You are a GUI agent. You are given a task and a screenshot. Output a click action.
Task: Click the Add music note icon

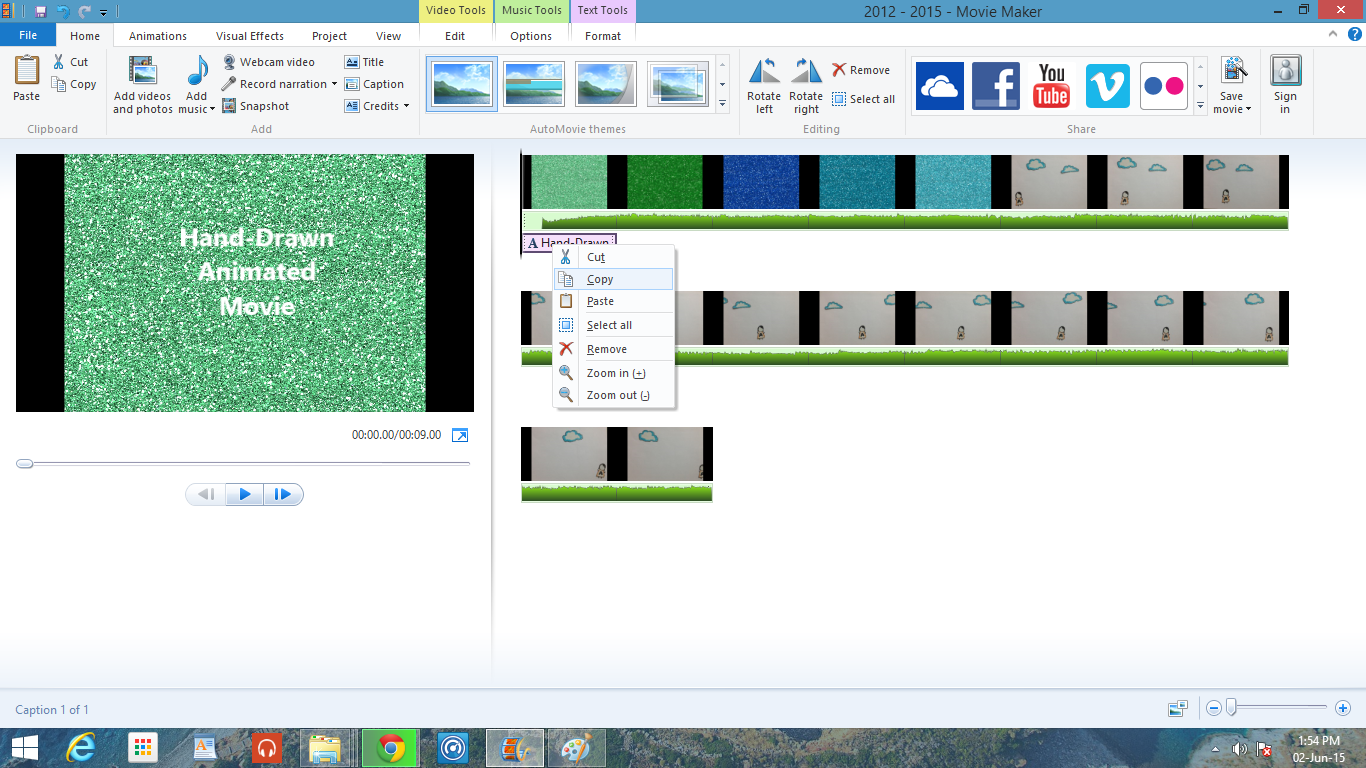click(198, 72)
